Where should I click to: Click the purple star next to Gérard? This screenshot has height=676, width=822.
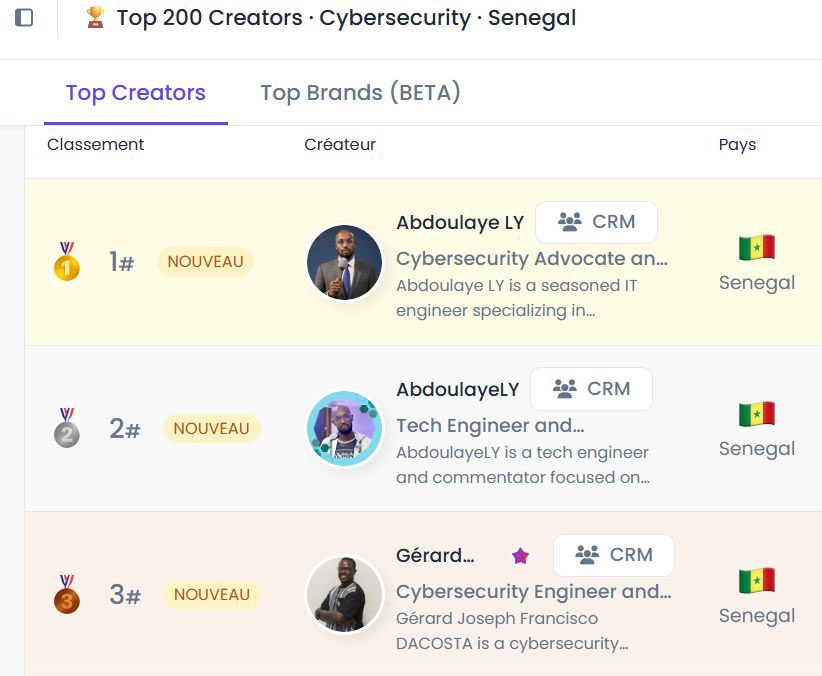[520, 555]
